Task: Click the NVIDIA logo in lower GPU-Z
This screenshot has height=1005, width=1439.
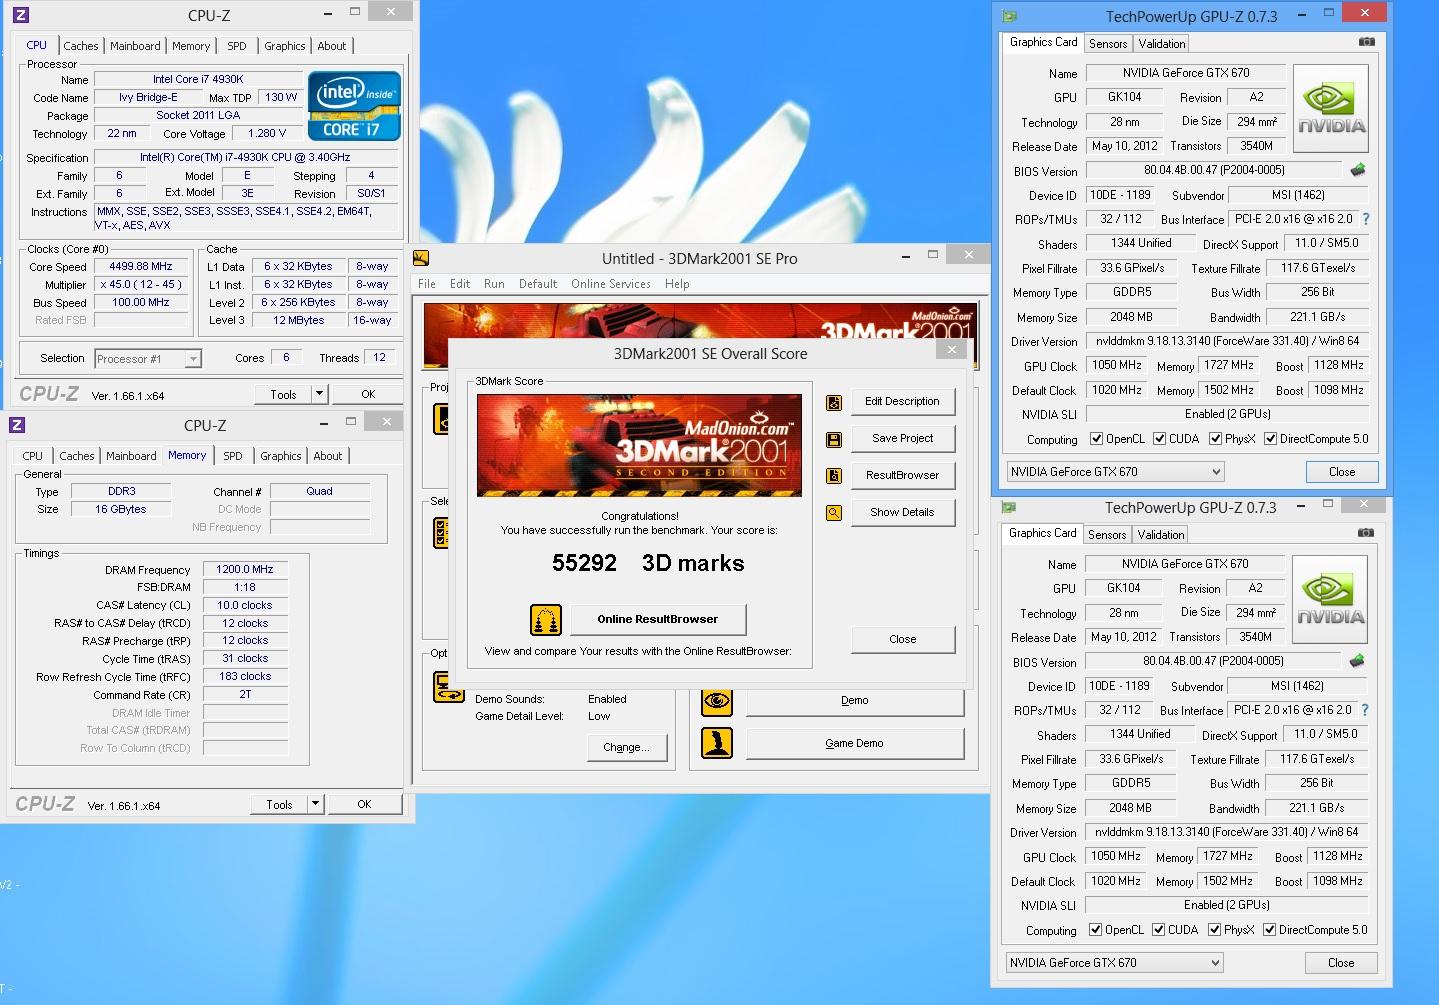Action: pos(1330,600)
